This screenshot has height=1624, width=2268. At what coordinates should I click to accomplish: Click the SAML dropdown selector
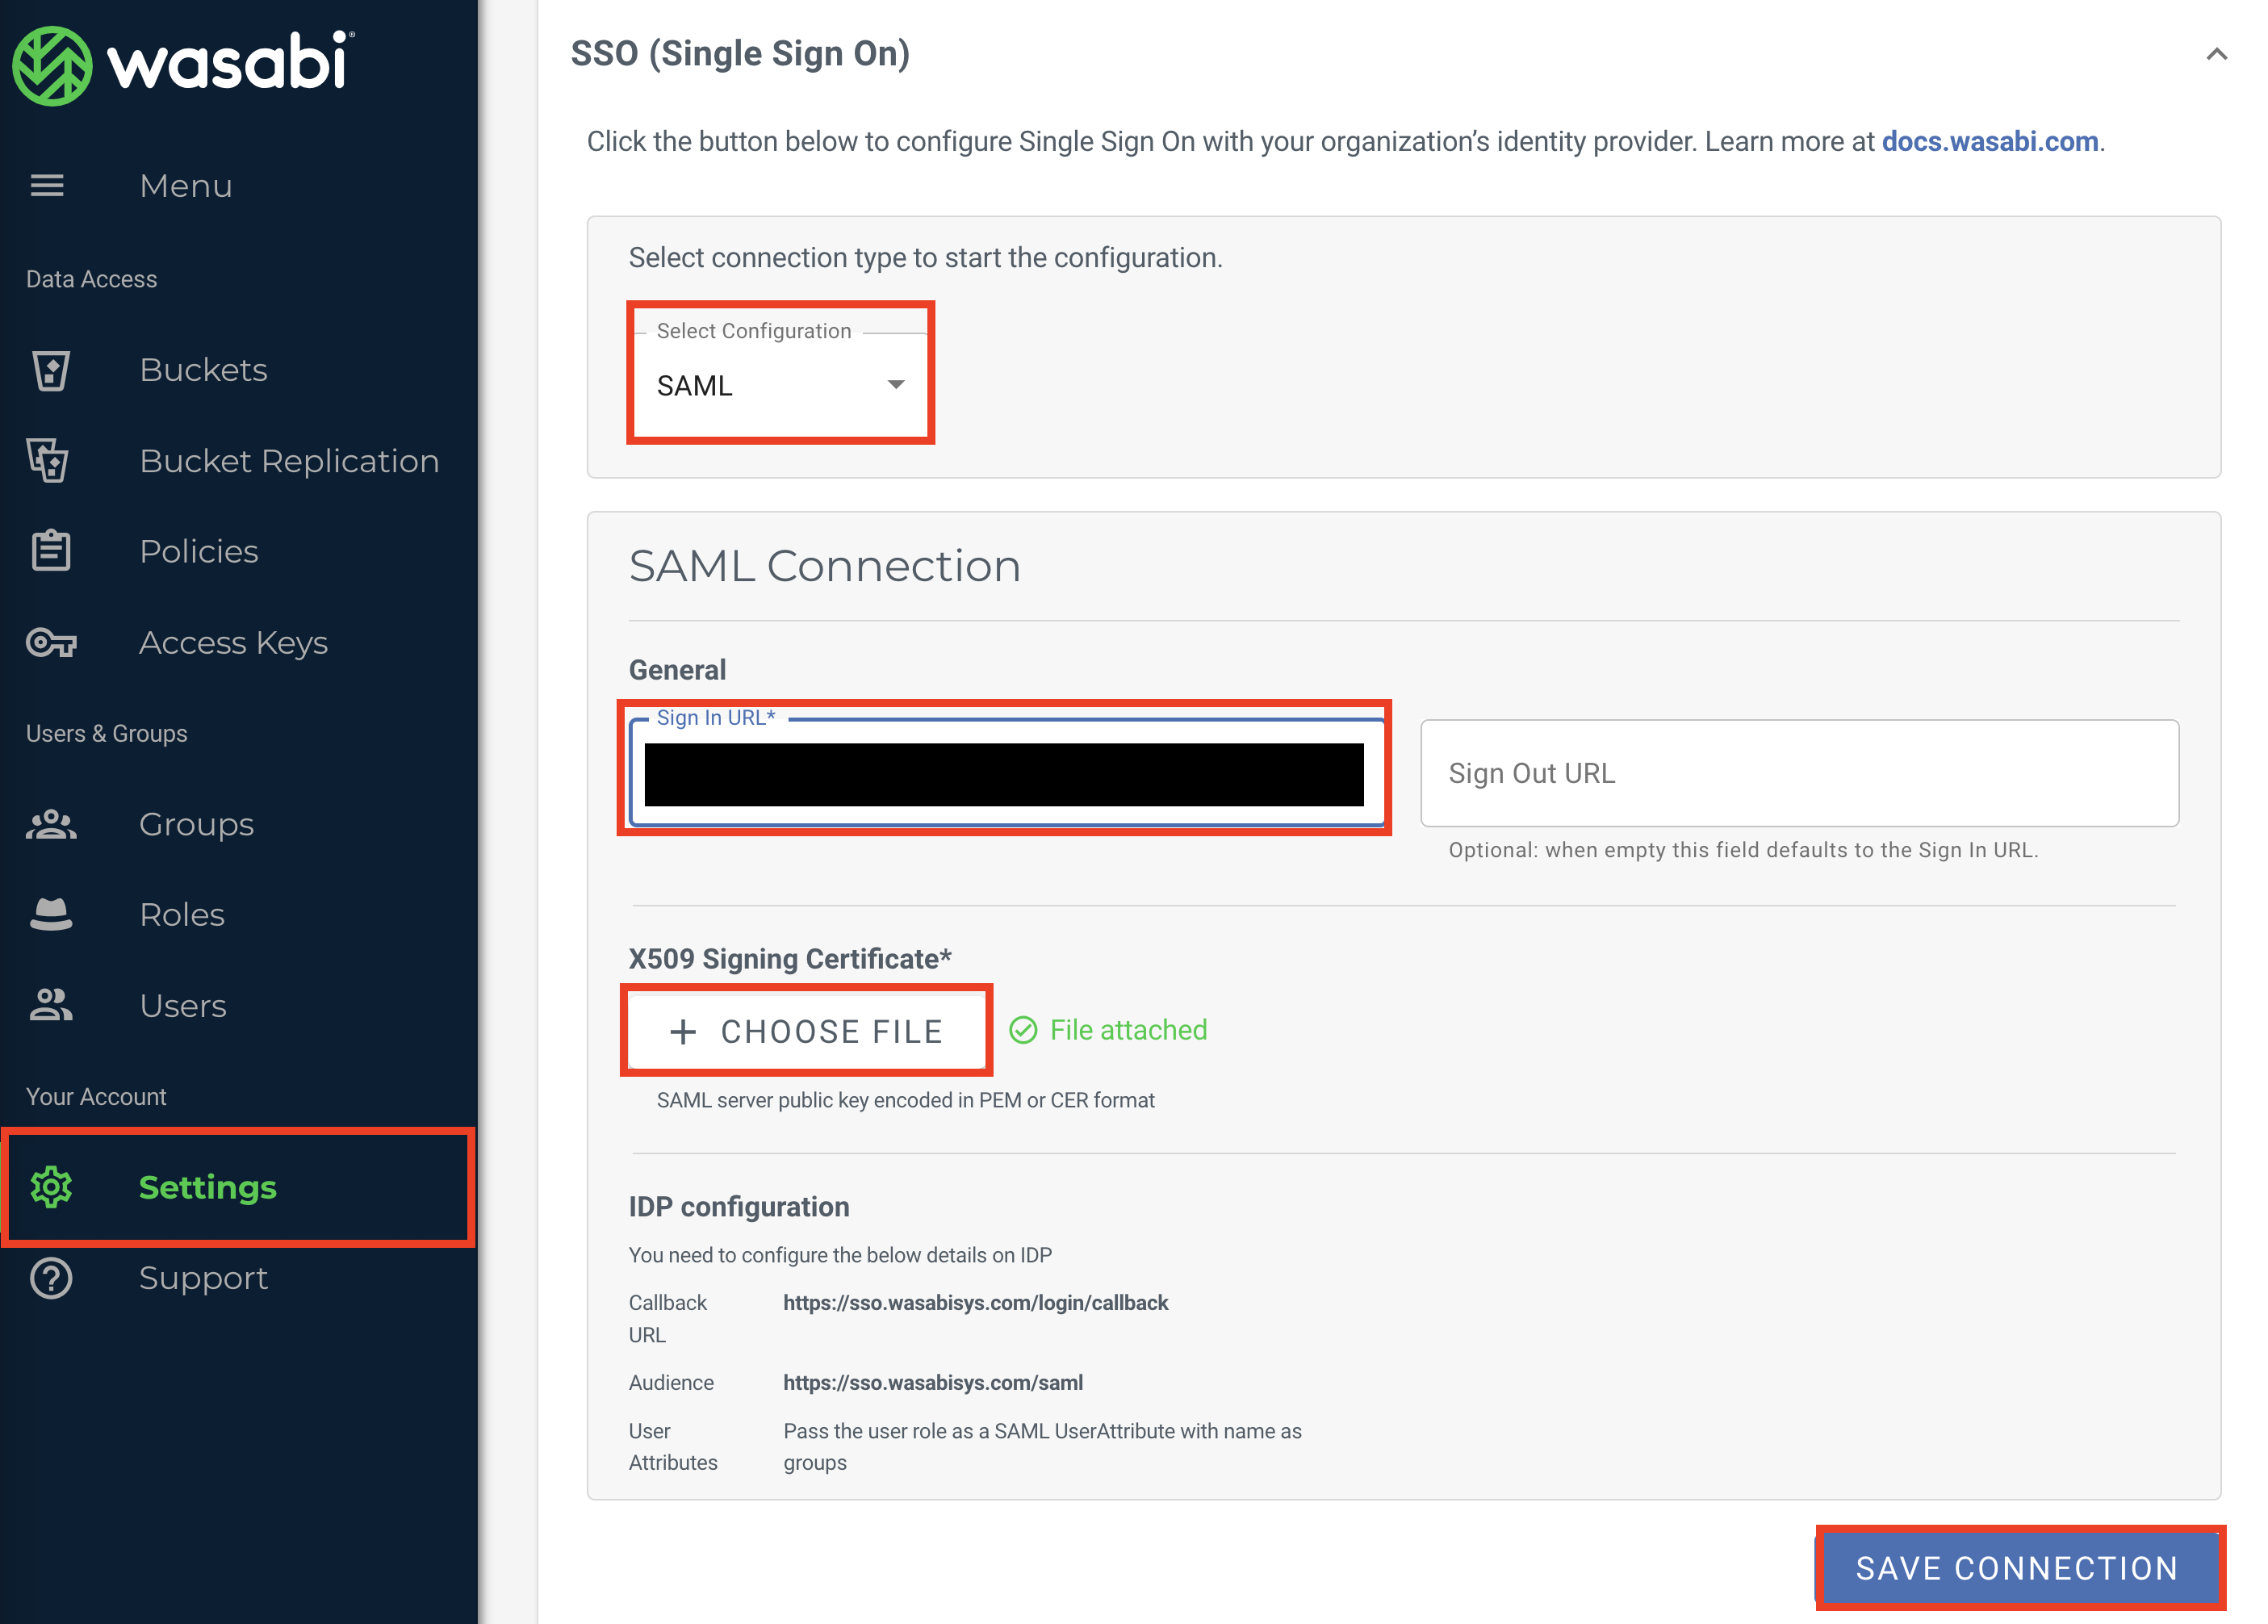pos(778,385)
